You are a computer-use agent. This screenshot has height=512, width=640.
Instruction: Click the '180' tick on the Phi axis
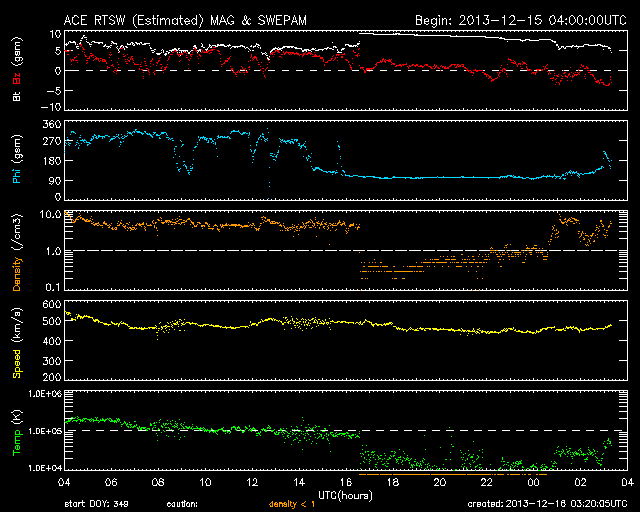pos(52,160)
